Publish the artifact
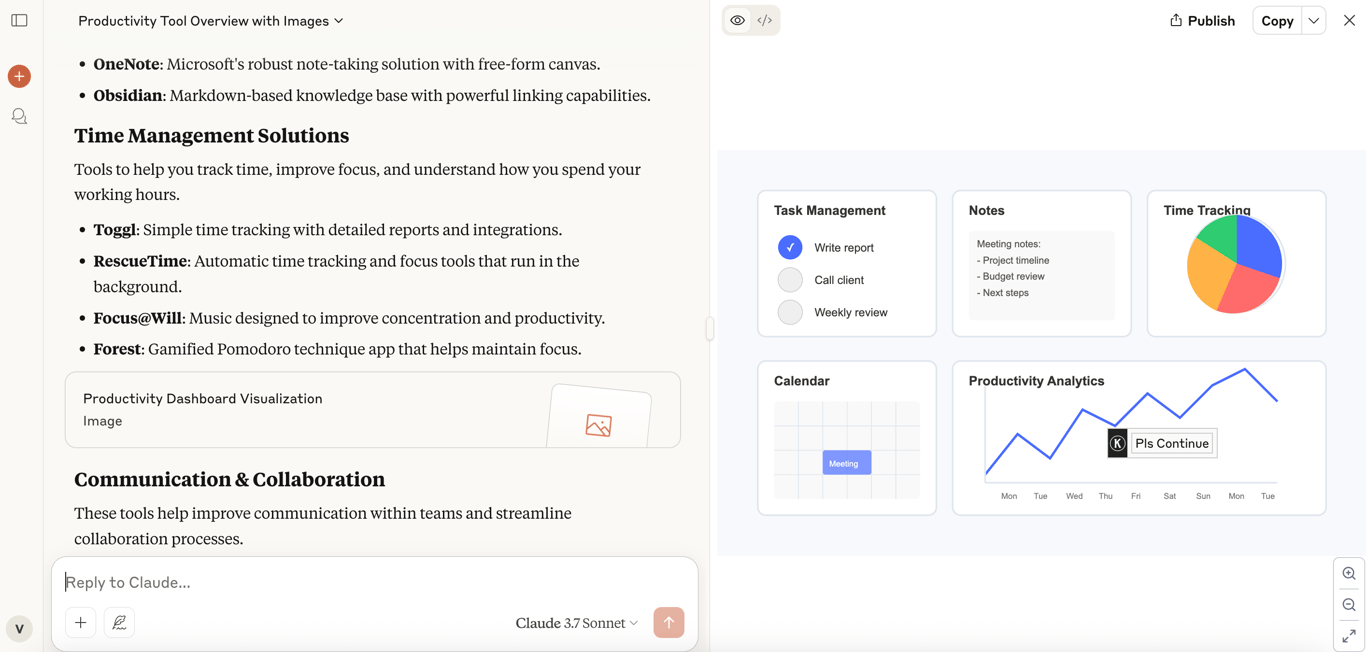The image size is (1366, 652). 1202,20
